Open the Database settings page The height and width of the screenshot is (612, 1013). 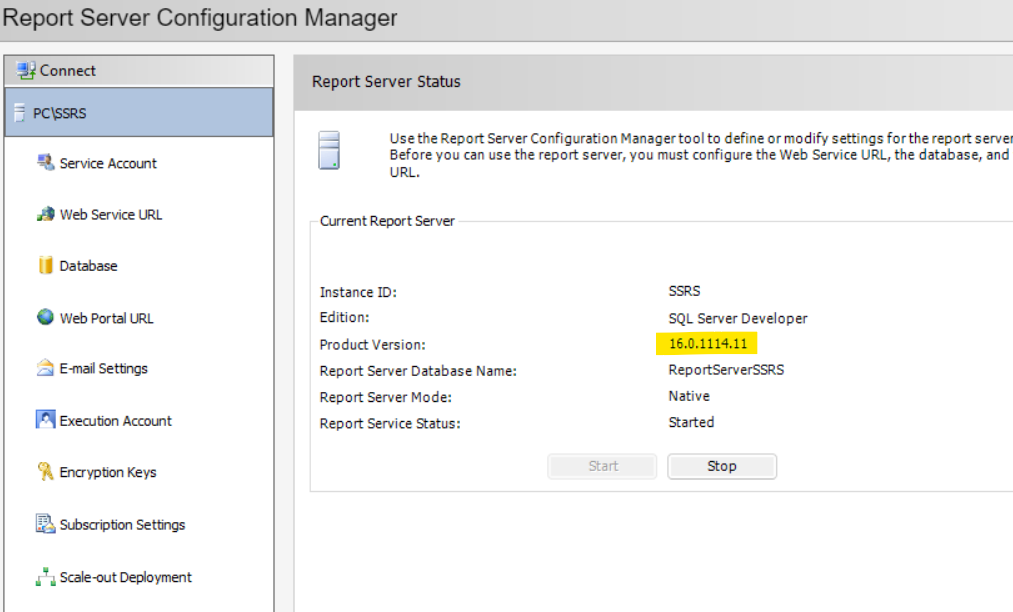pos(89,266)
